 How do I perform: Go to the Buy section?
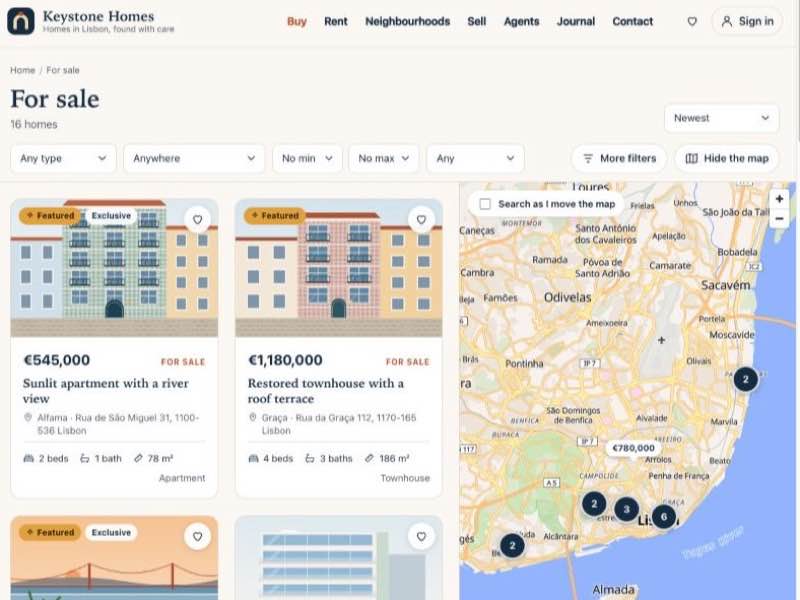(x=297, y=21)
